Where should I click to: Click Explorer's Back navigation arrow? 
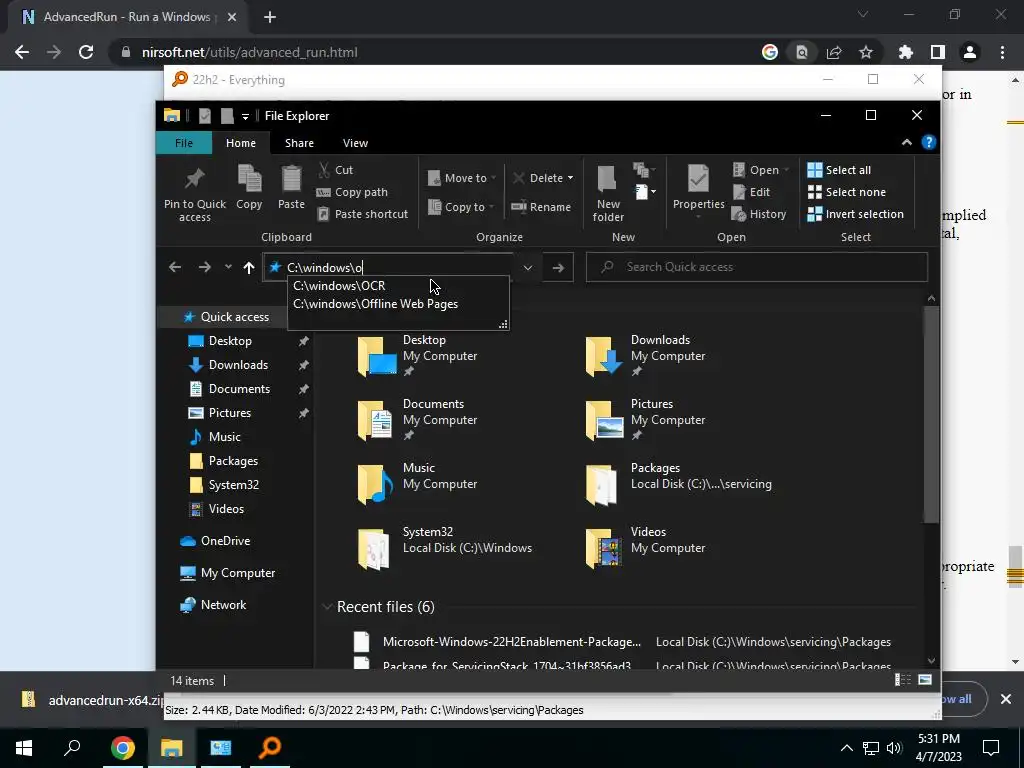coord(174,267)
